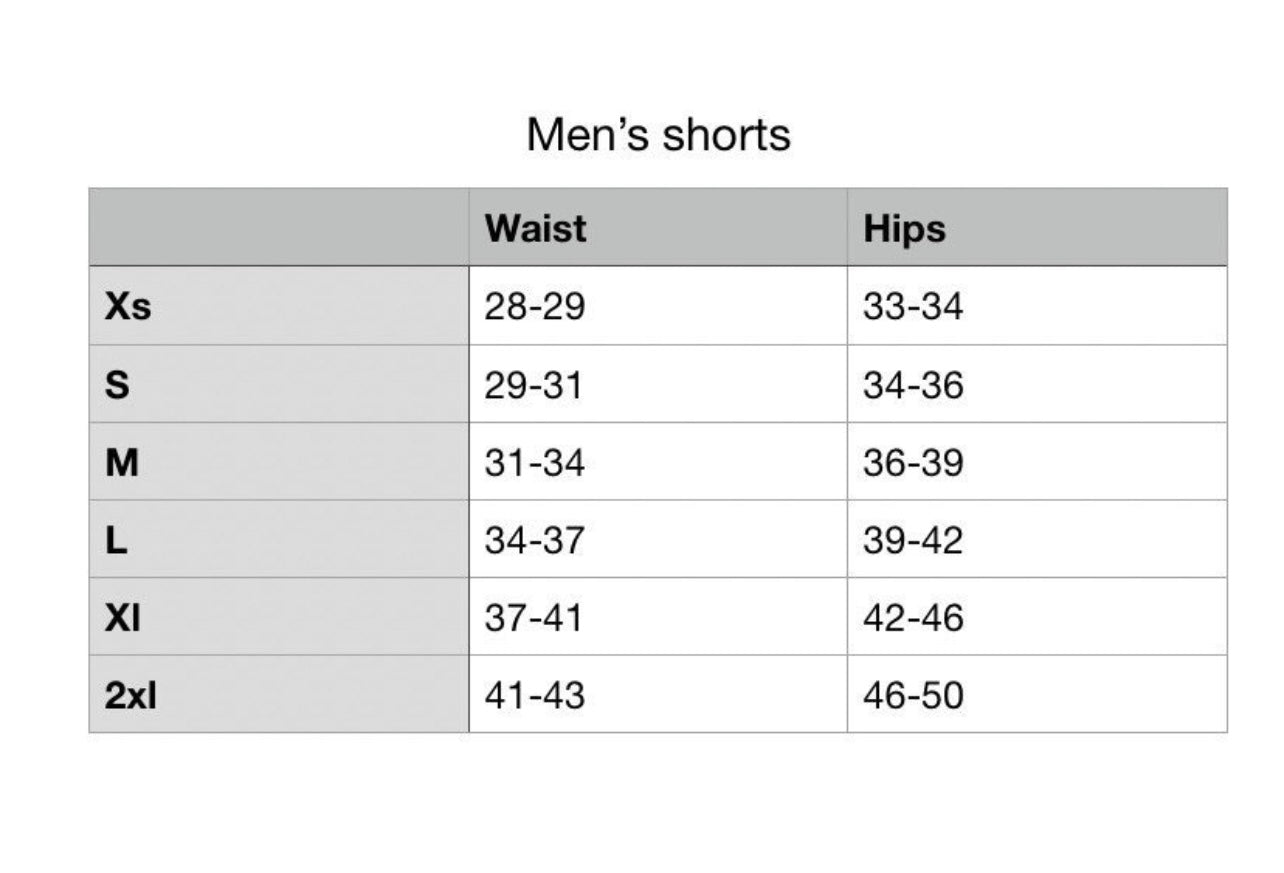
Task: Select waist cell 28-29
Action: tap(534, 307)
